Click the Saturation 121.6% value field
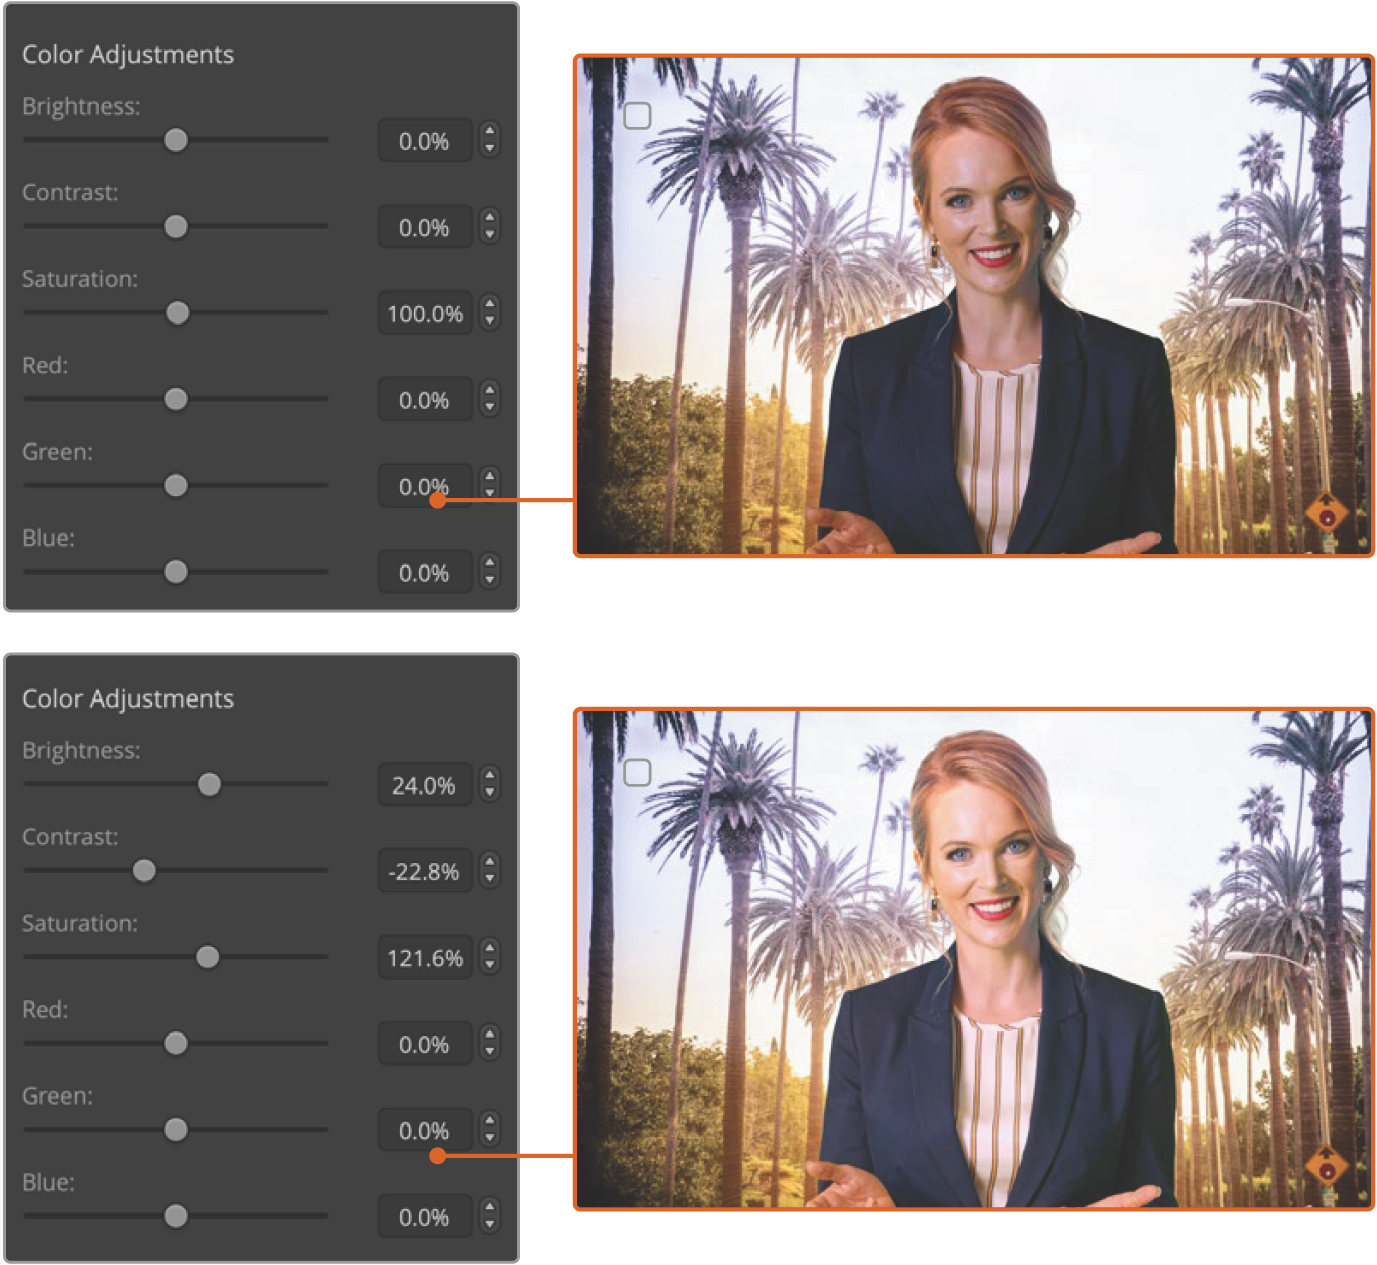This screenshot has width=1377, height=1265. pyautogui.click(x=425, y=958)
